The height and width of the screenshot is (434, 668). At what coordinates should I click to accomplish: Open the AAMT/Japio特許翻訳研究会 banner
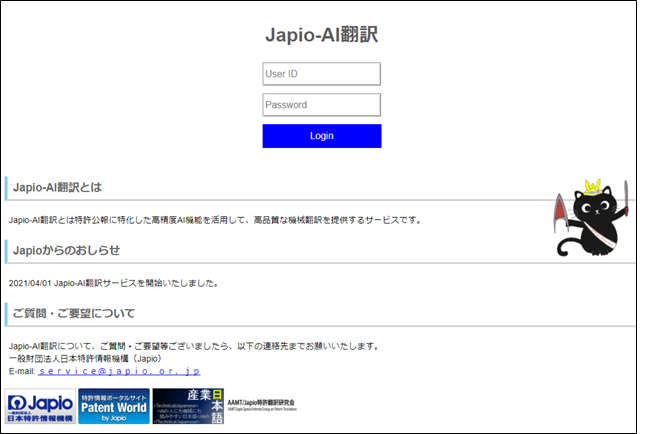(262, 405)
